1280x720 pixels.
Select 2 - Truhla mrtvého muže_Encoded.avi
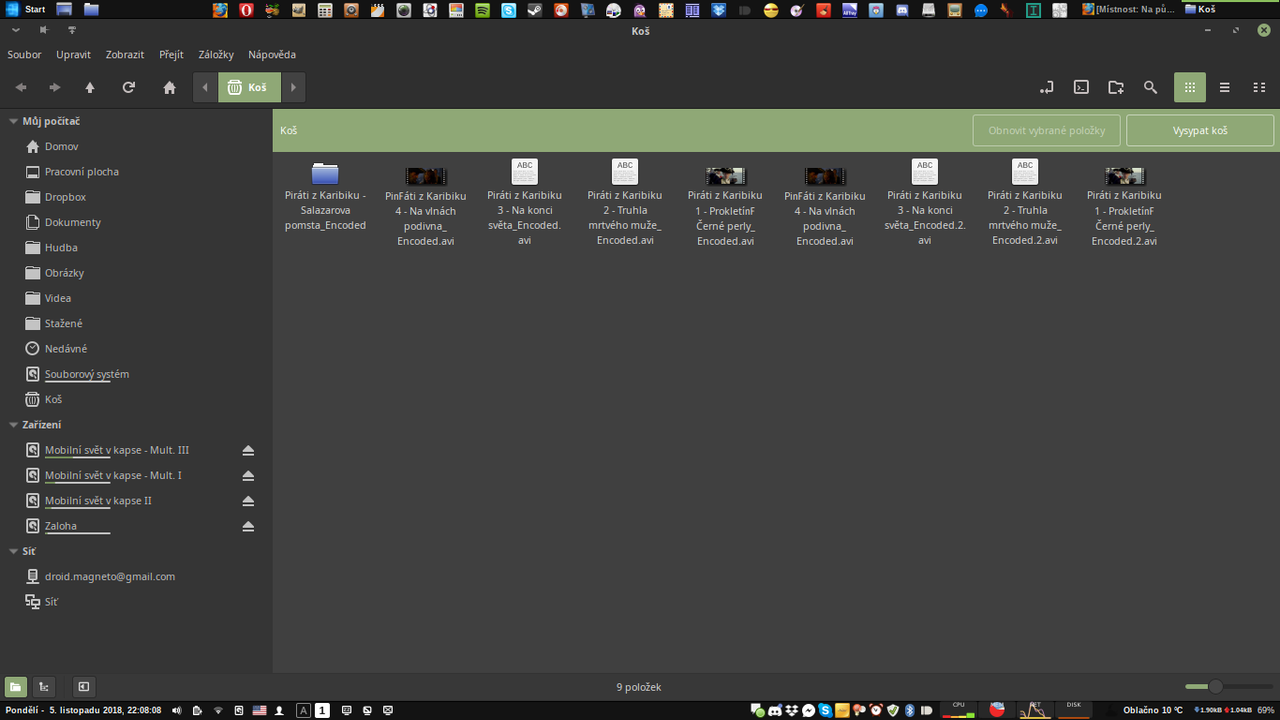[x=625, y=203]
